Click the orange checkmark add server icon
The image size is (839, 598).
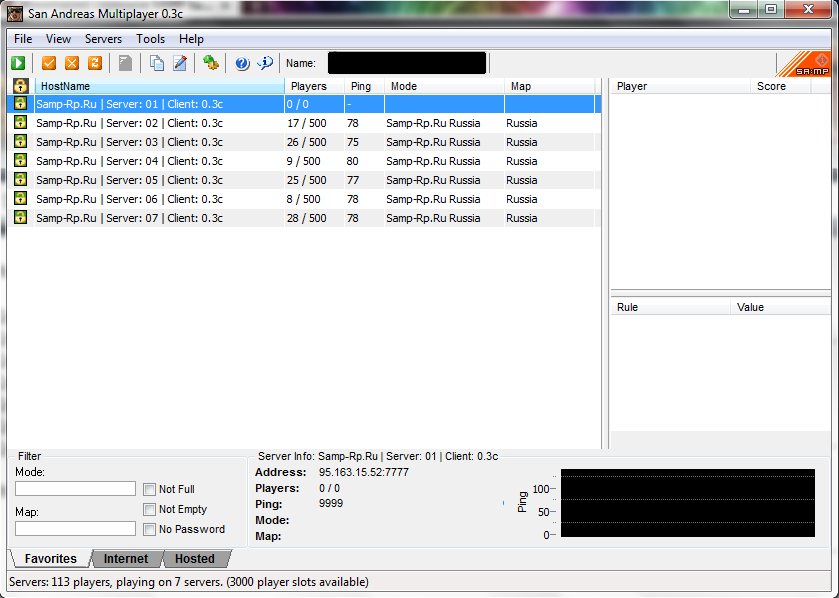[x=49, y=63]
